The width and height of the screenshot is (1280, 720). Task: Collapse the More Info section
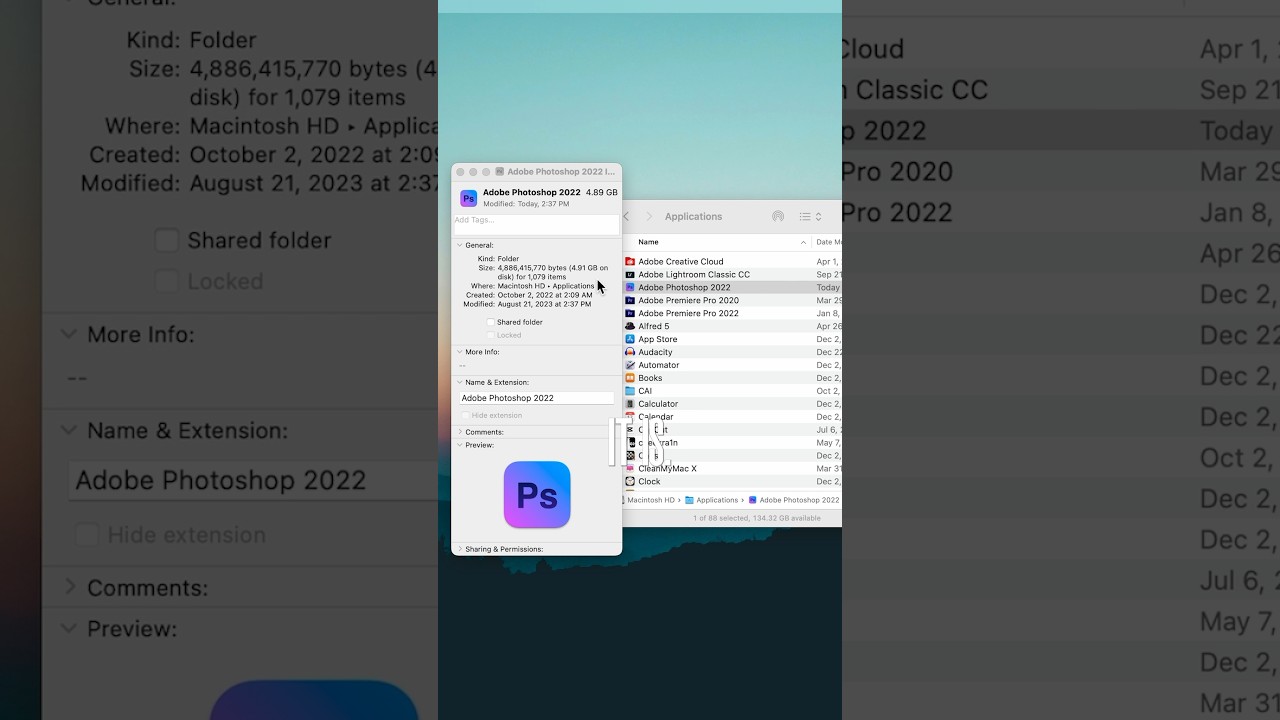pyautogui.click(x=460, y=352)
